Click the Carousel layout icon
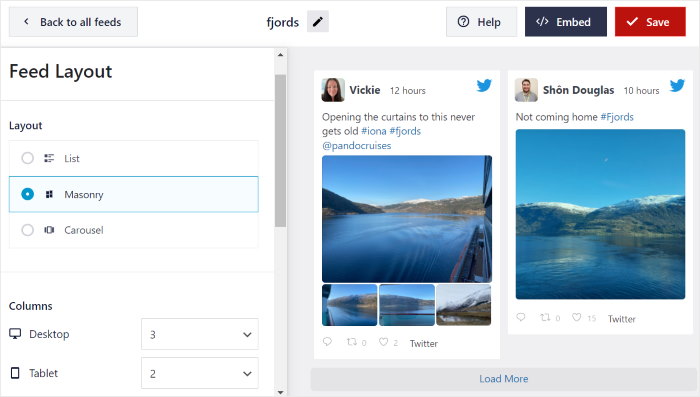 (49, 230)
